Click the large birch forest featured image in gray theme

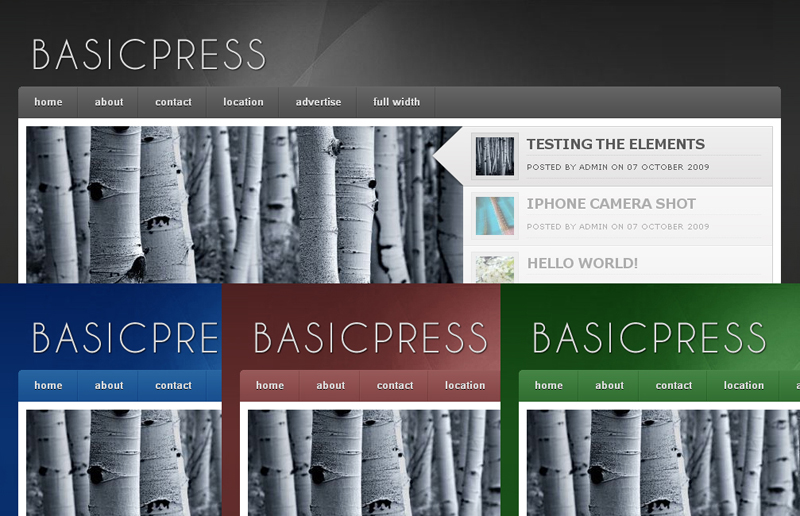[x=244, y=205]
